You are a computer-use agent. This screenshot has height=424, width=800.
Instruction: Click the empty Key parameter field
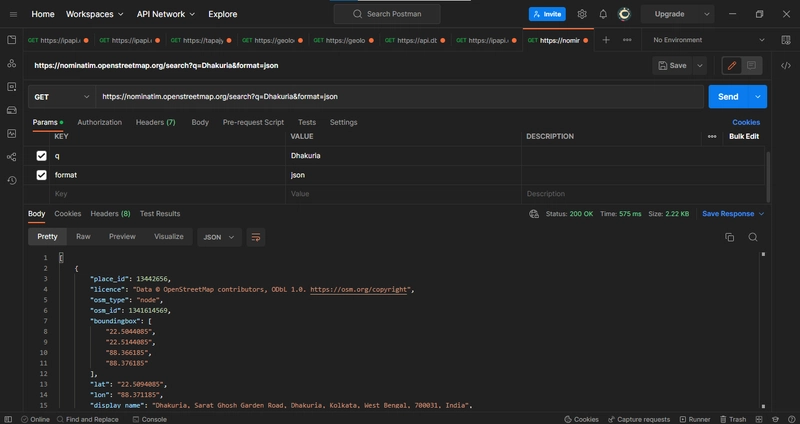(167, 194)
